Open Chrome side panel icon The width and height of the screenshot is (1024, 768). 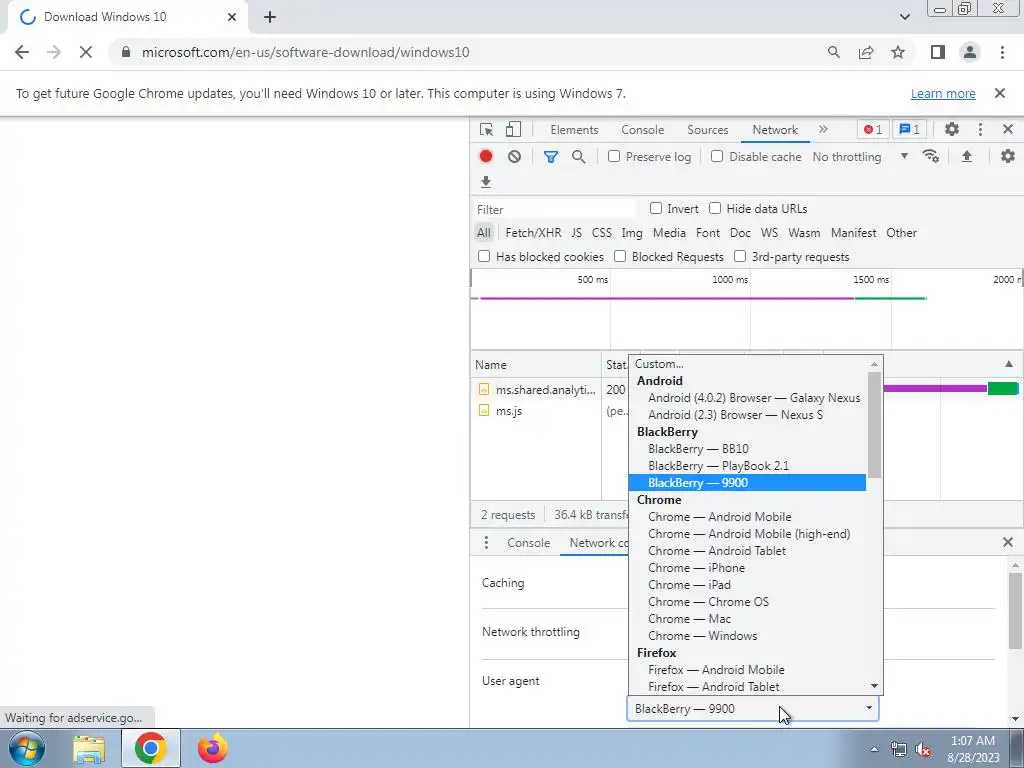(x=938, y=52)
